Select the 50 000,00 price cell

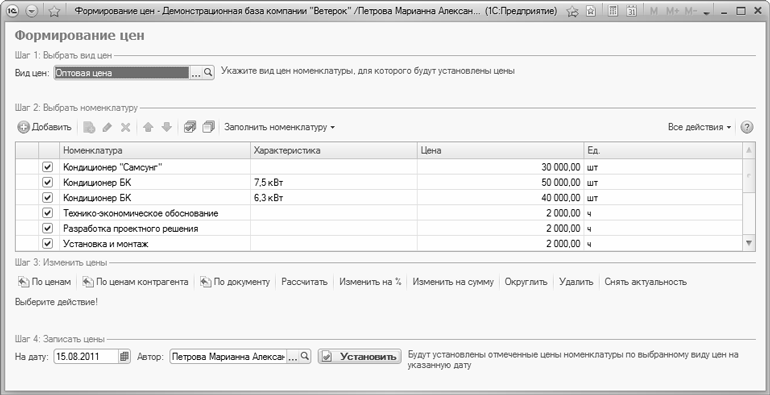click(x=500, y=183)
